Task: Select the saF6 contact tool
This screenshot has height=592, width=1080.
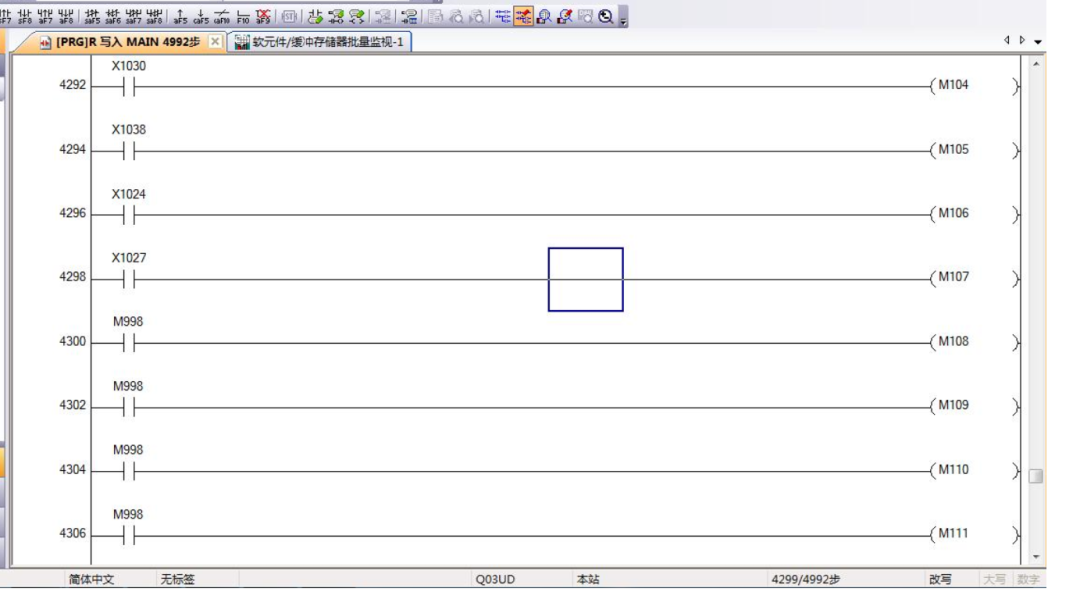Action: [113, 16]
